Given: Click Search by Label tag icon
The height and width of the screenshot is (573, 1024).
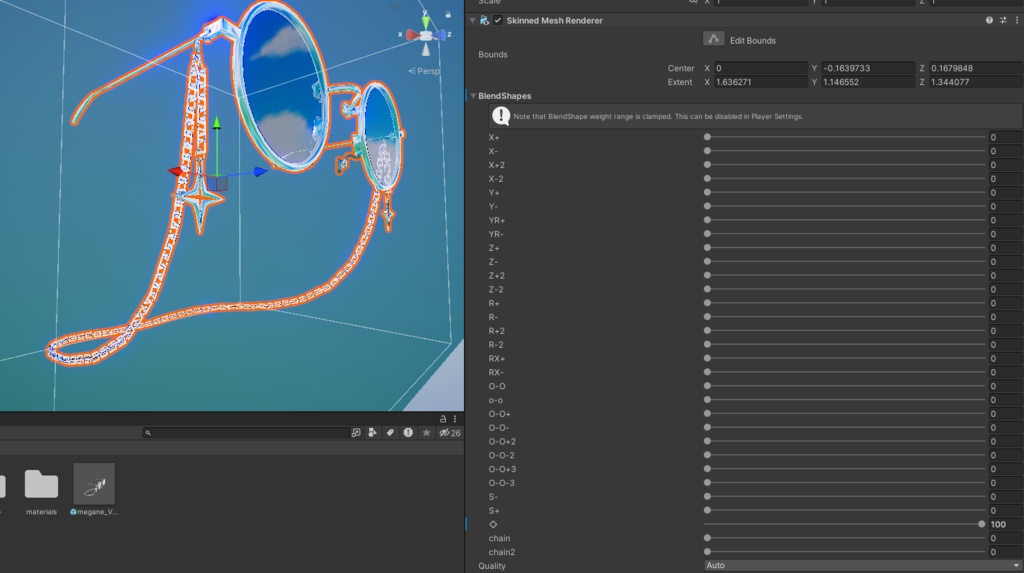Looking at the screenshot, I should coord(390,433).
